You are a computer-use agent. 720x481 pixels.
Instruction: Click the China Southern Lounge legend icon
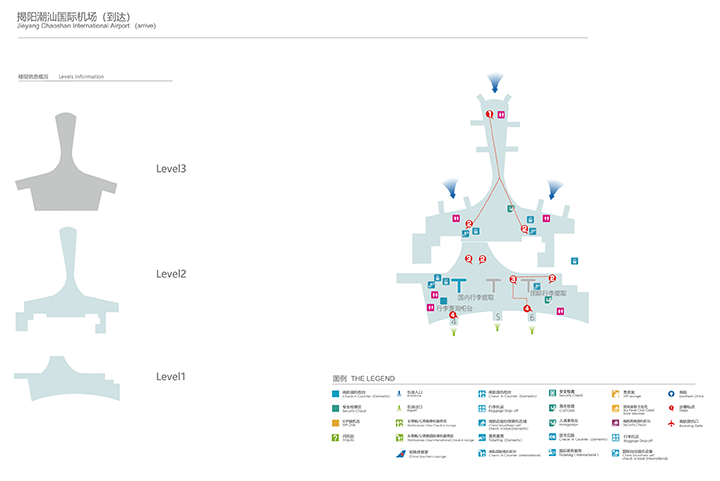coord(400,453)
